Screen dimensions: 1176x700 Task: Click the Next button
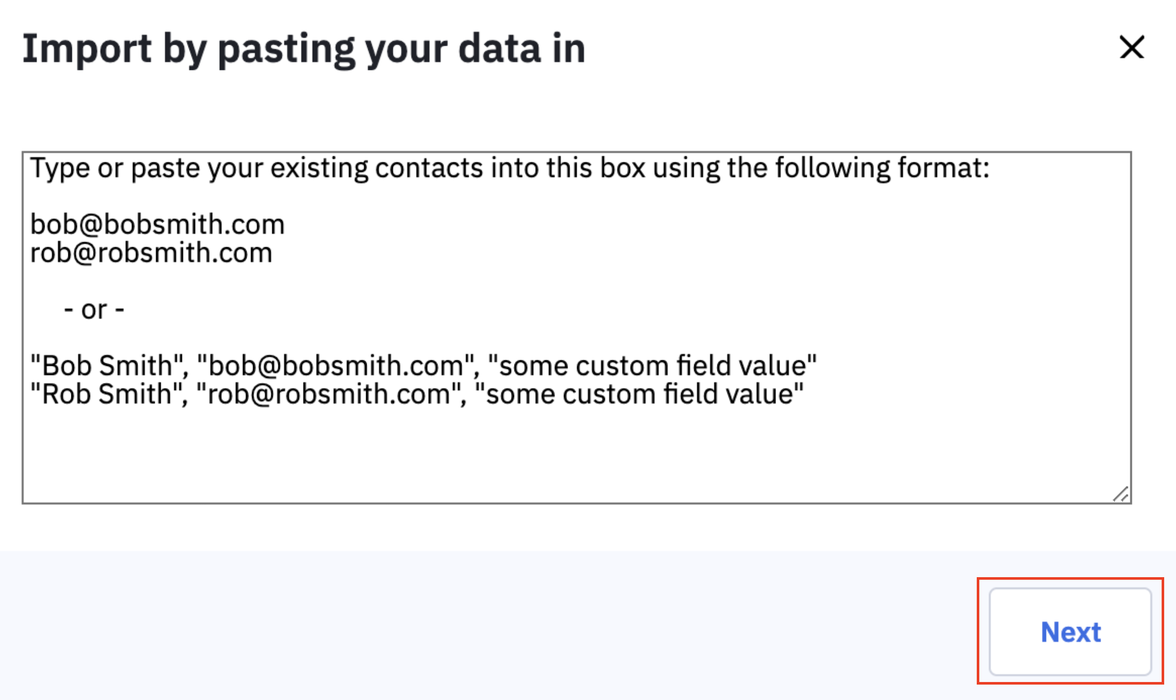pyautogui.click(x=1070, y=632)
